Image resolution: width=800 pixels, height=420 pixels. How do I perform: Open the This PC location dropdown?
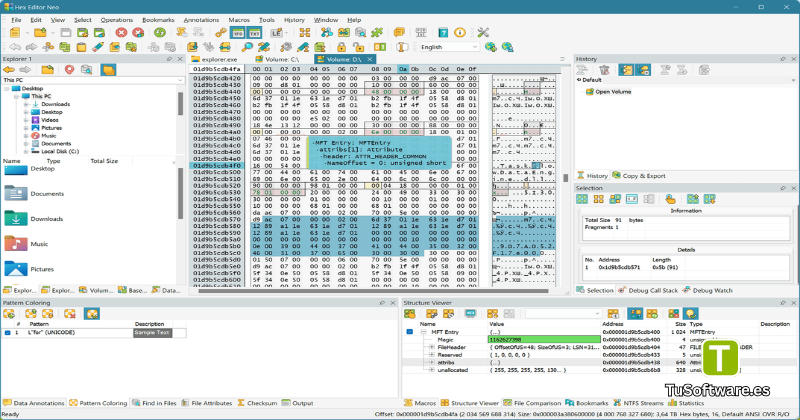(x=92, y=80)
